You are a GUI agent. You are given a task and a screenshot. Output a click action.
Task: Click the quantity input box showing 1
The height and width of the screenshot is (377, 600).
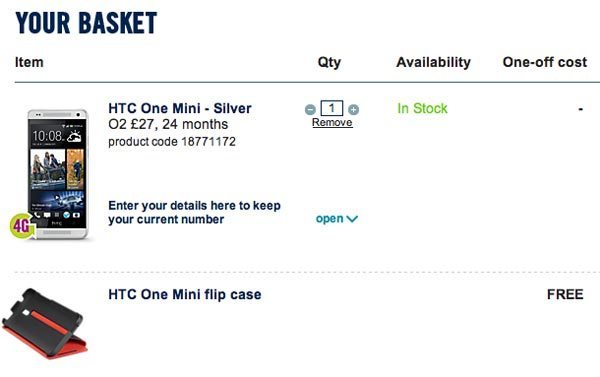[x=332, y=108]
